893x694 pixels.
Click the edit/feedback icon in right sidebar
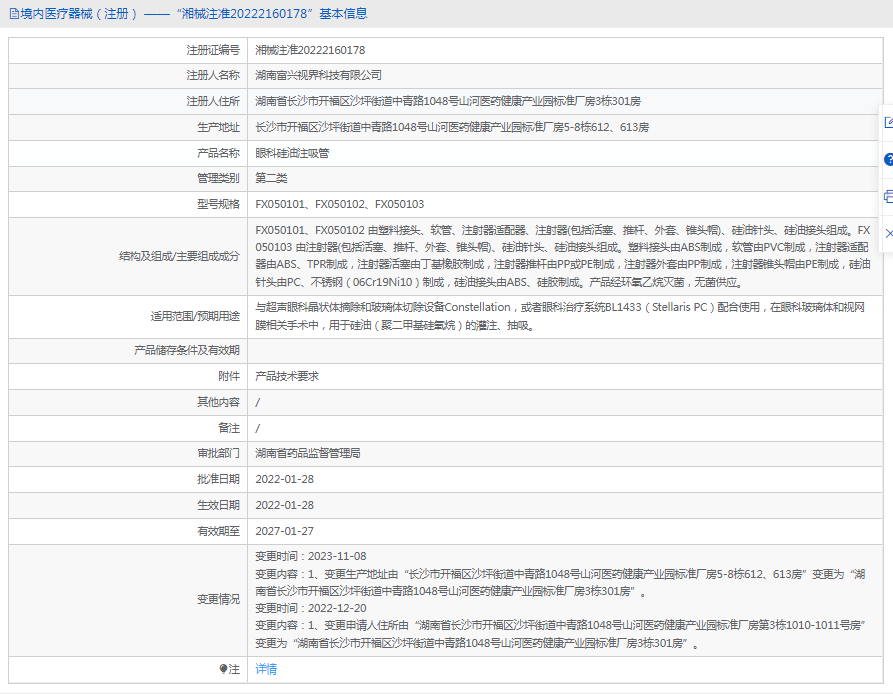[x=887, y=123]
